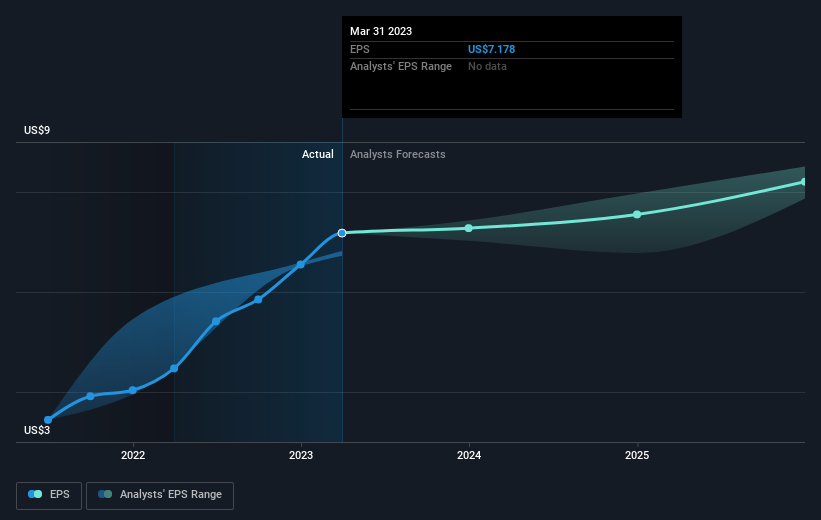Toggle the Analysts' EPS Range legend
Screen dimensions: 821x520
160,494
